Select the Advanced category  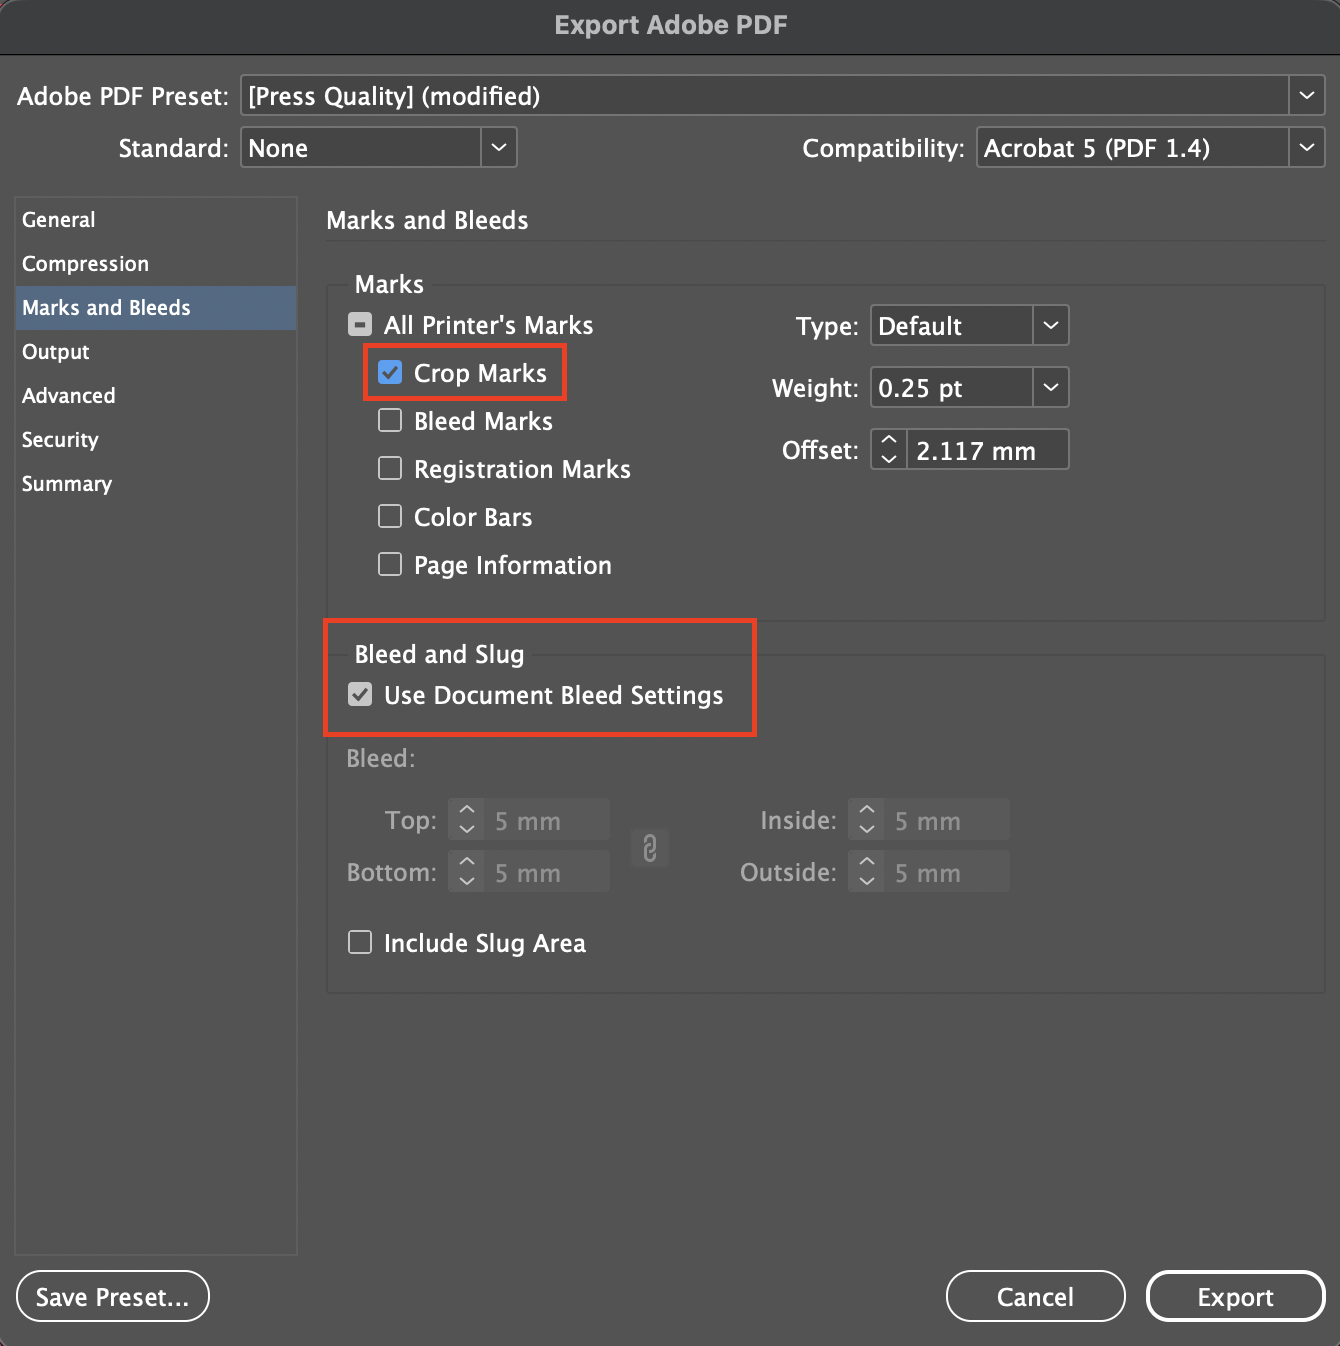pos(156,396)
